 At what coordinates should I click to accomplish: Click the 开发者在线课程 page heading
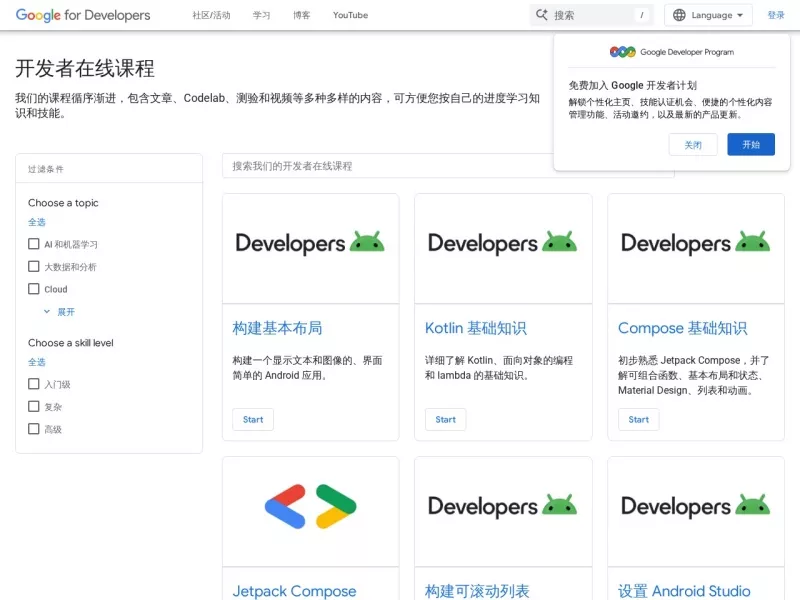[85, 68]
